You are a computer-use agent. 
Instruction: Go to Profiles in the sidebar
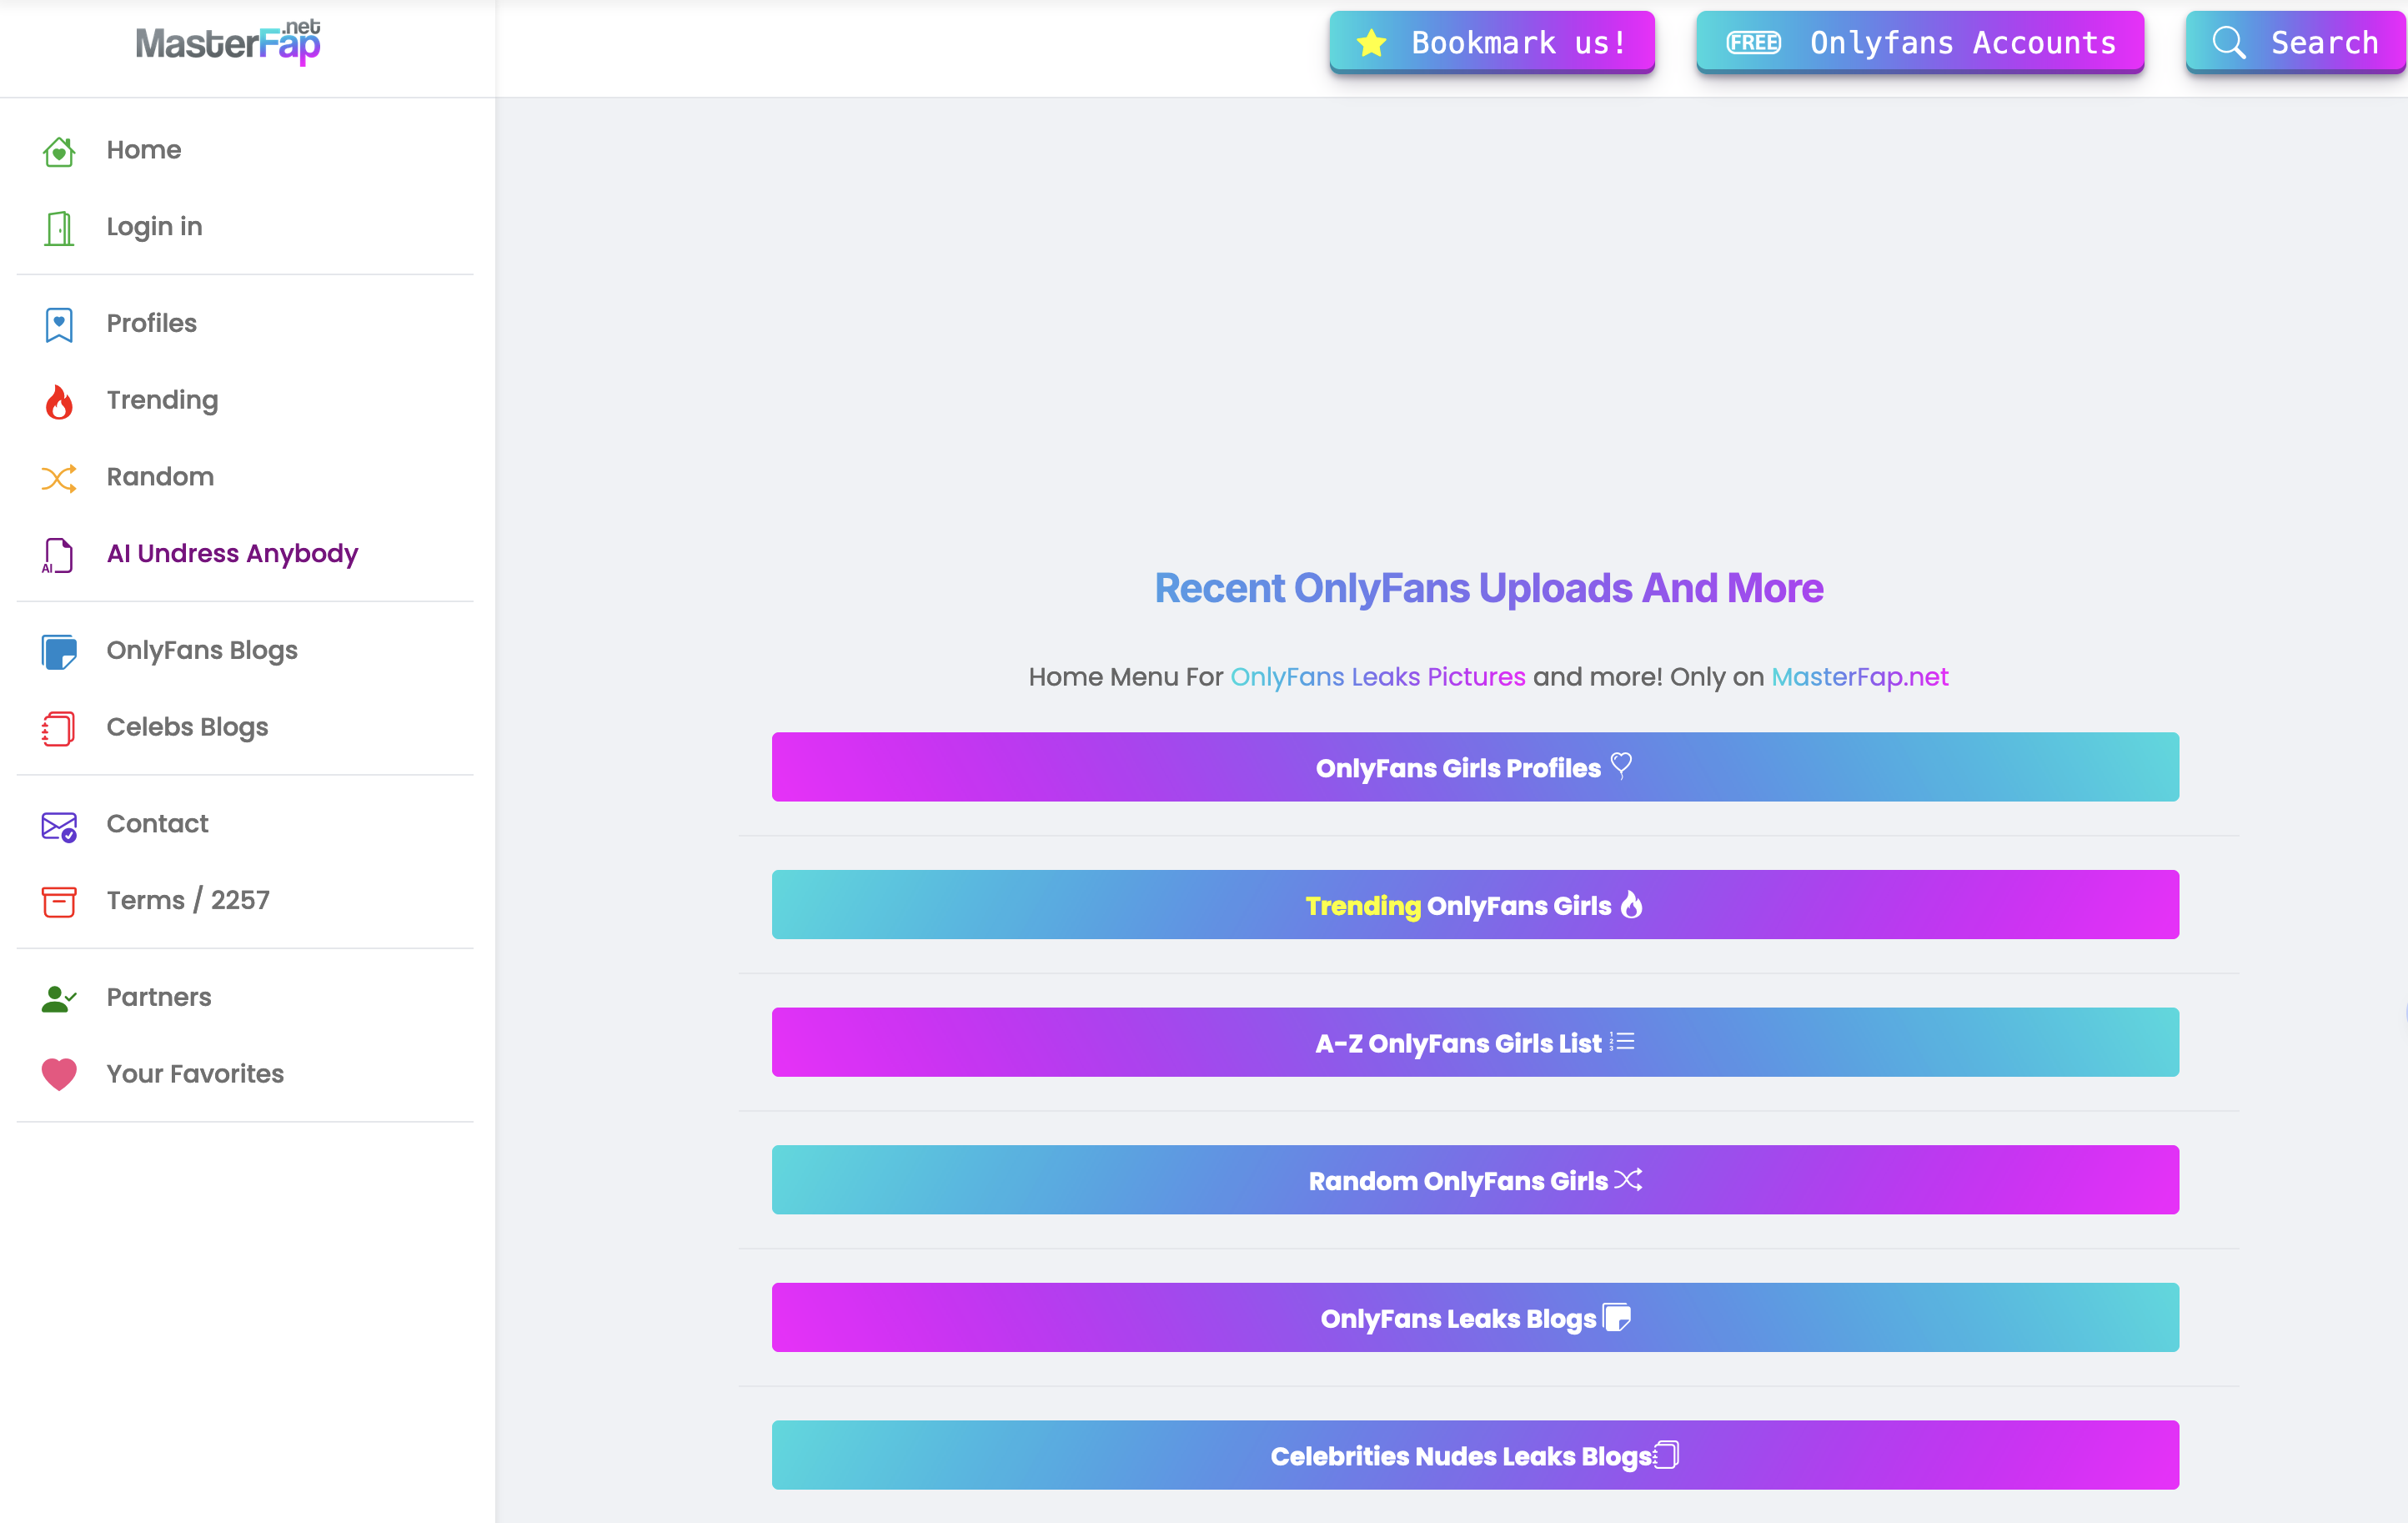coord(152,323)
